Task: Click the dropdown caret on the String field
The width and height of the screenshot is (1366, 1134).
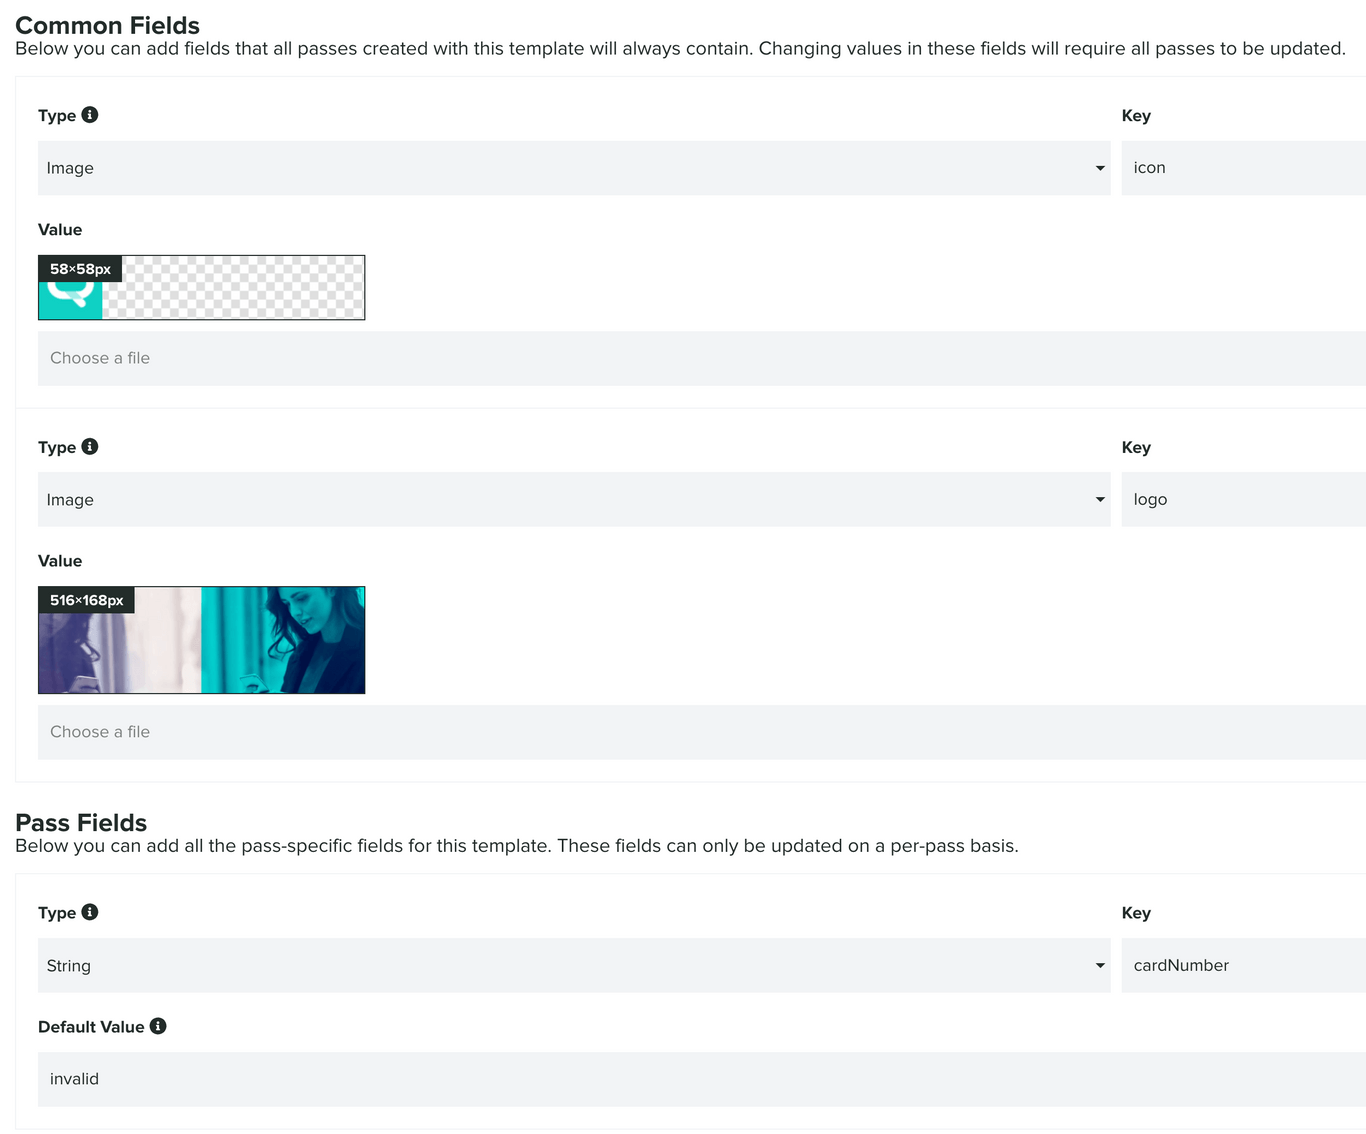Action: tap(1100, 965)
